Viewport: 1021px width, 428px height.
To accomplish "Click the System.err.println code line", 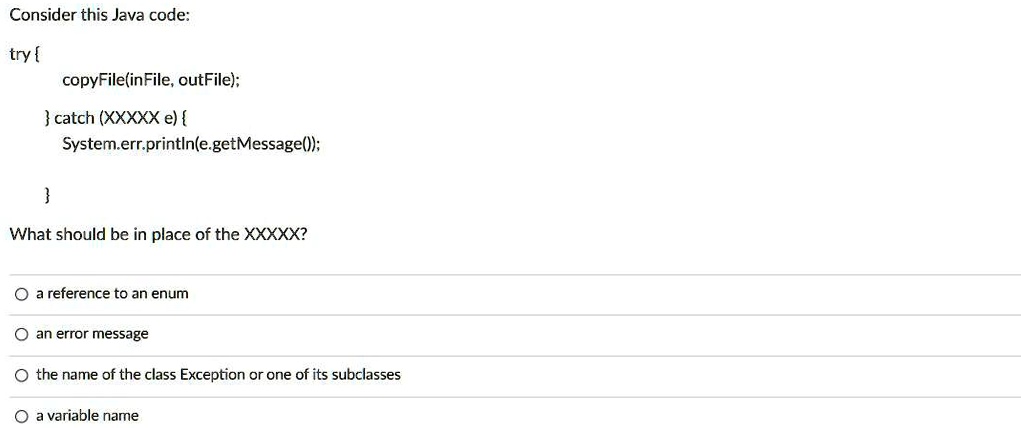I will click(x=191, y=143).
